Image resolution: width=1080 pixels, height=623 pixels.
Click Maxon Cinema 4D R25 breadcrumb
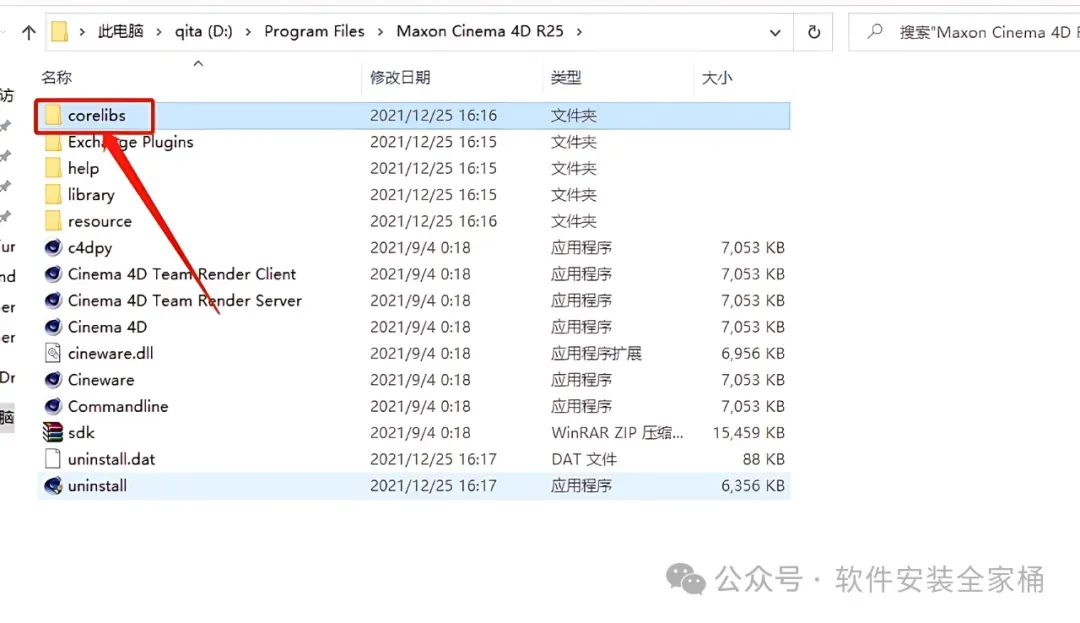click(480, 31)
